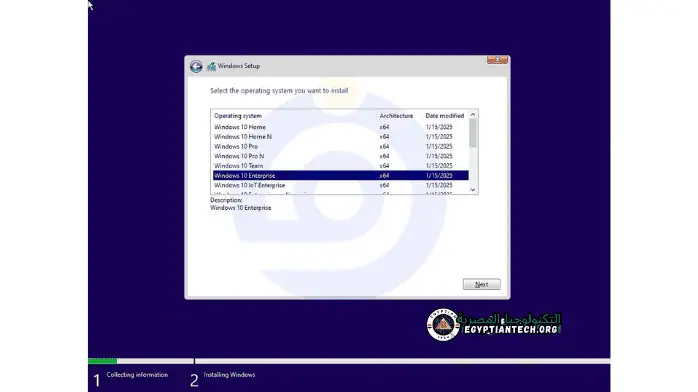This screenshot has height=392, width=698.
Task: Click the Next button
Action: coord(482,284)
